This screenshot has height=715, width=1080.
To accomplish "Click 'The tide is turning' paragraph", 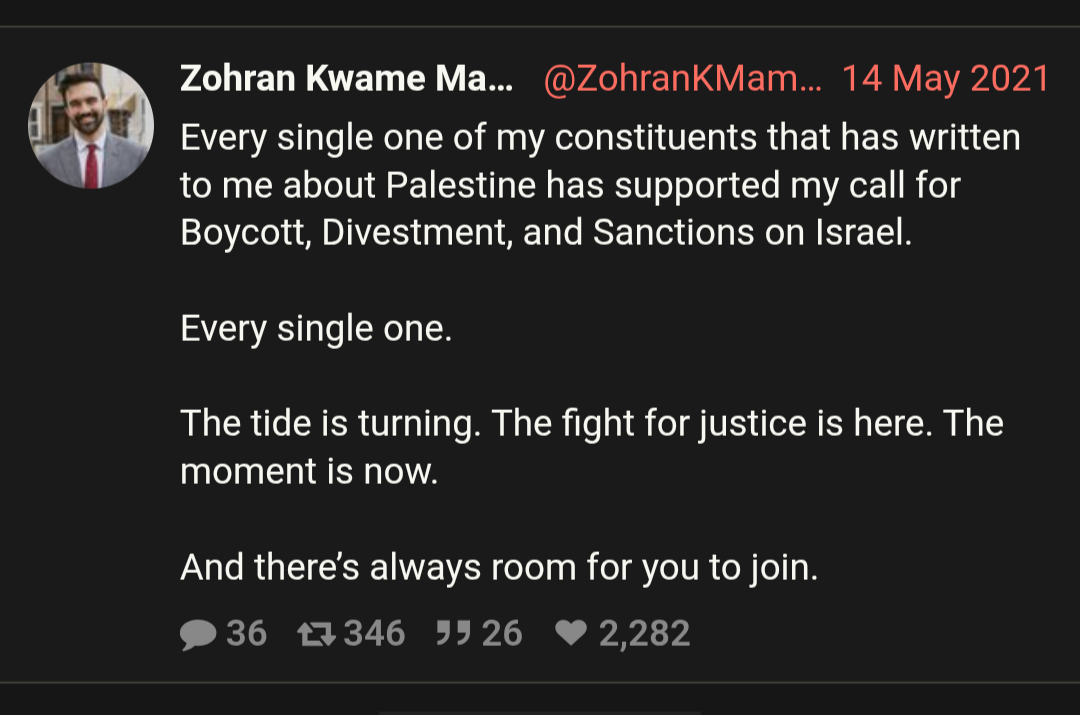I will pos(592,447).
